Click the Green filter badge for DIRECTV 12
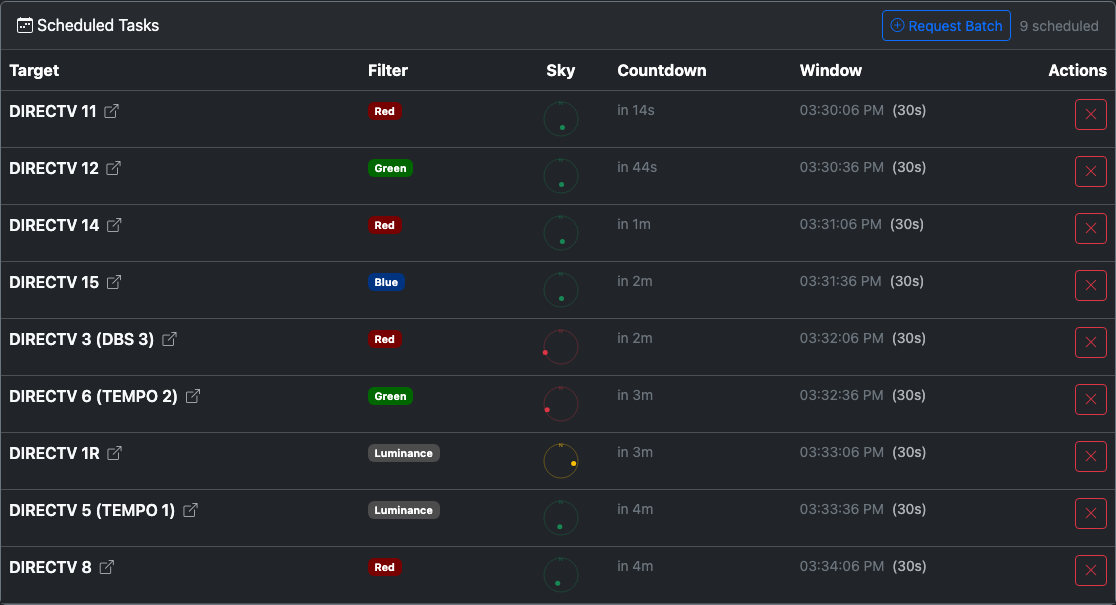Screen dimensions: 1116x605 (390, 168)
